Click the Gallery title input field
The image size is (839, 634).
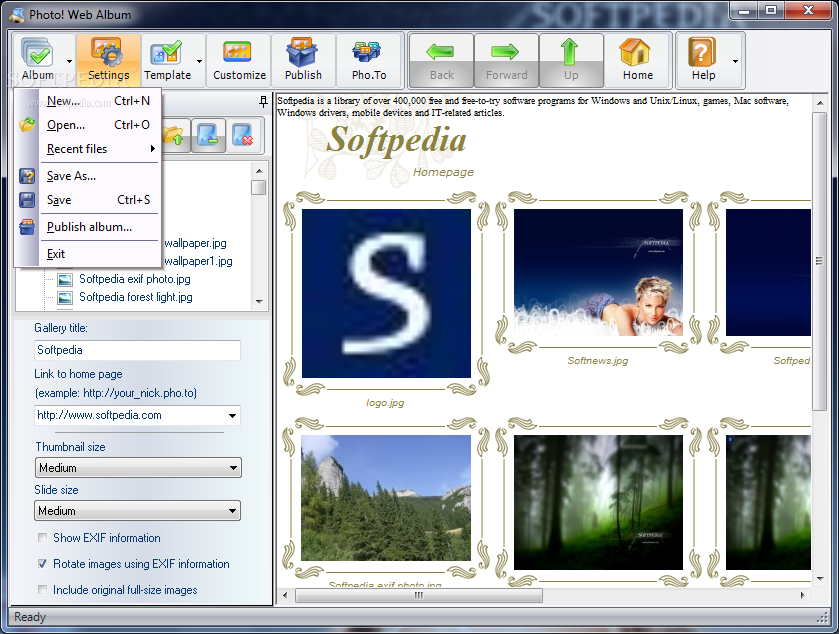pos(138,350)
